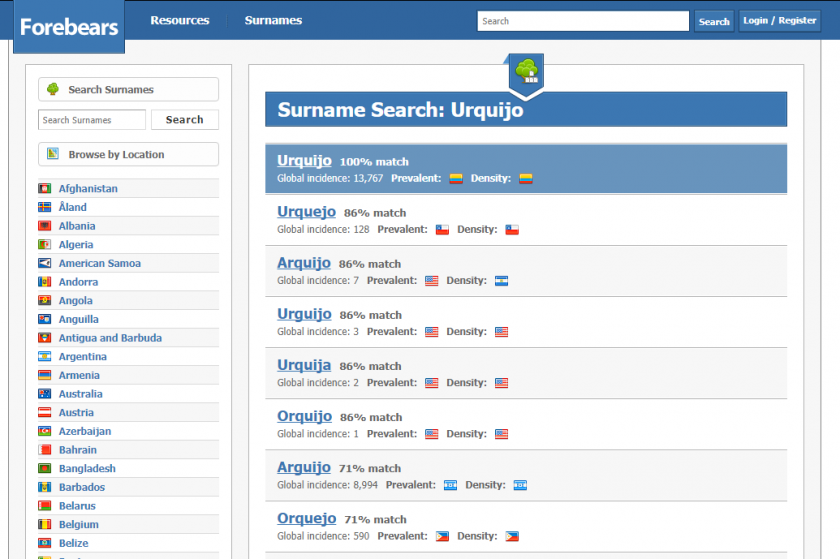Open the Afghanistan link
The height and width of the screenshot is (559, 840).
point(88,188)
